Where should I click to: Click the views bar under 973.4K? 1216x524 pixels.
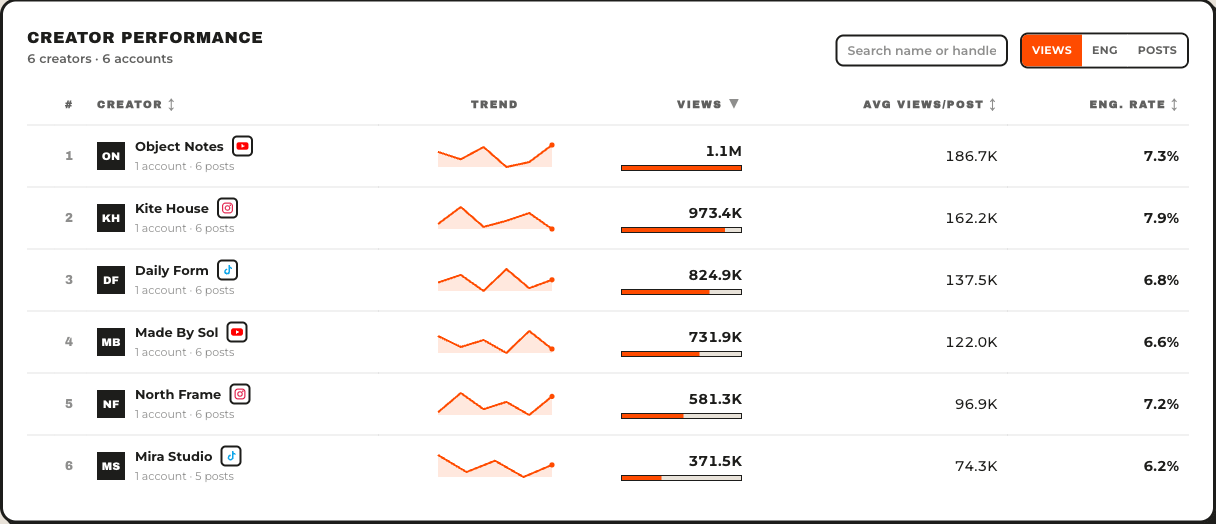coord(681,230)
